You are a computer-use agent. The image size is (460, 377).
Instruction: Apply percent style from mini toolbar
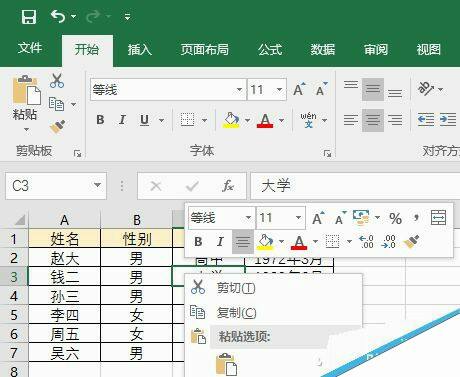point(395,218)
